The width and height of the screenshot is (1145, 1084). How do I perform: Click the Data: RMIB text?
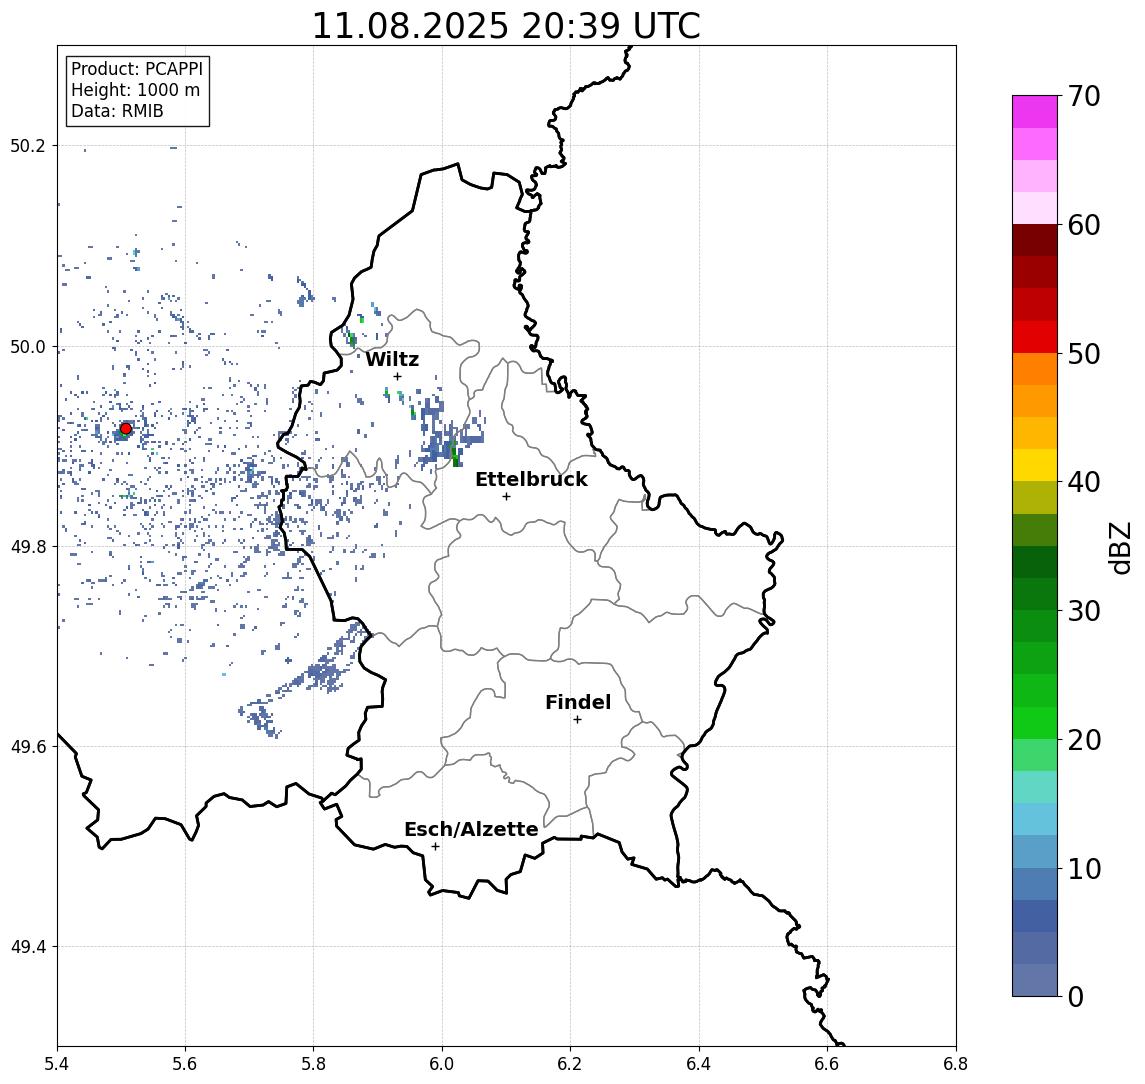[117, 111]
